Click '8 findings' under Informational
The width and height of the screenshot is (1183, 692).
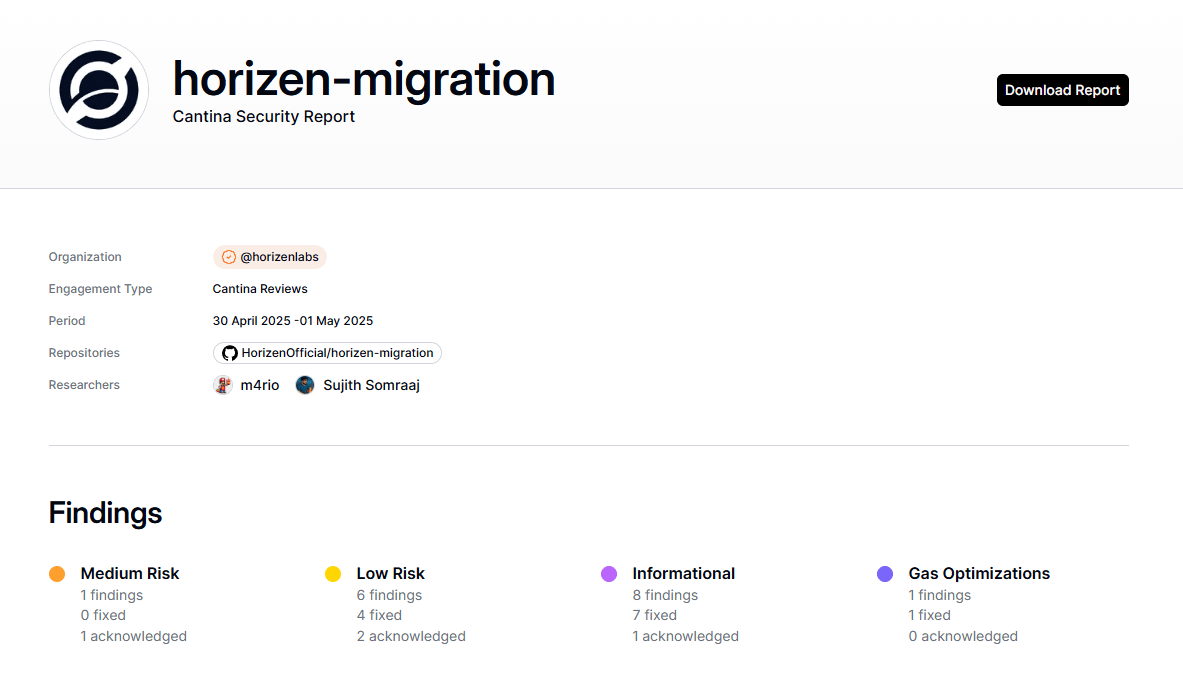665,595
